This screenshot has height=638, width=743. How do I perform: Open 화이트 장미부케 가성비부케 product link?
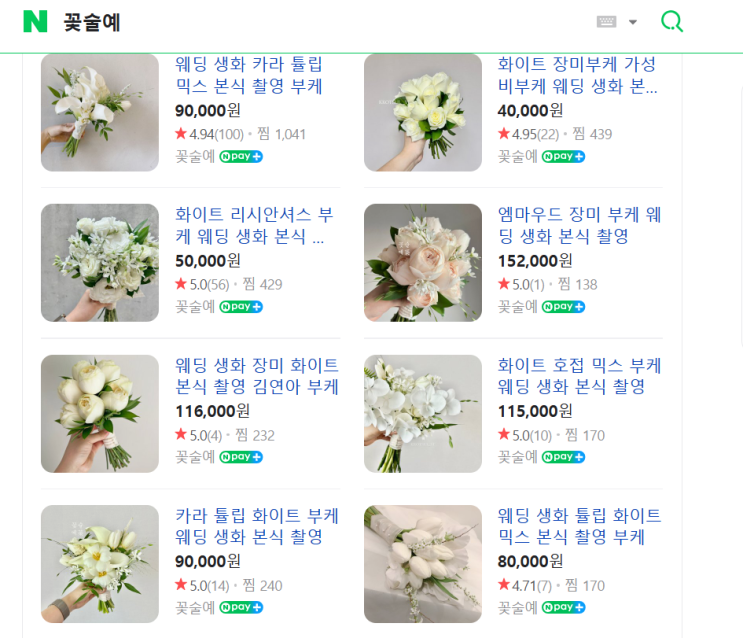pos(577,75)
